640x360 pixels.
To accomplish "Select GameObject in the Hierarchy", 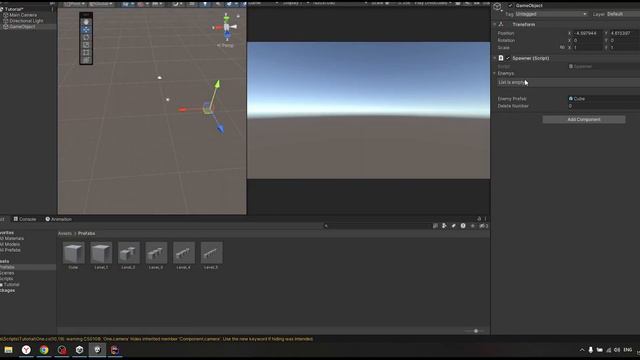I will tap(22, 27).
